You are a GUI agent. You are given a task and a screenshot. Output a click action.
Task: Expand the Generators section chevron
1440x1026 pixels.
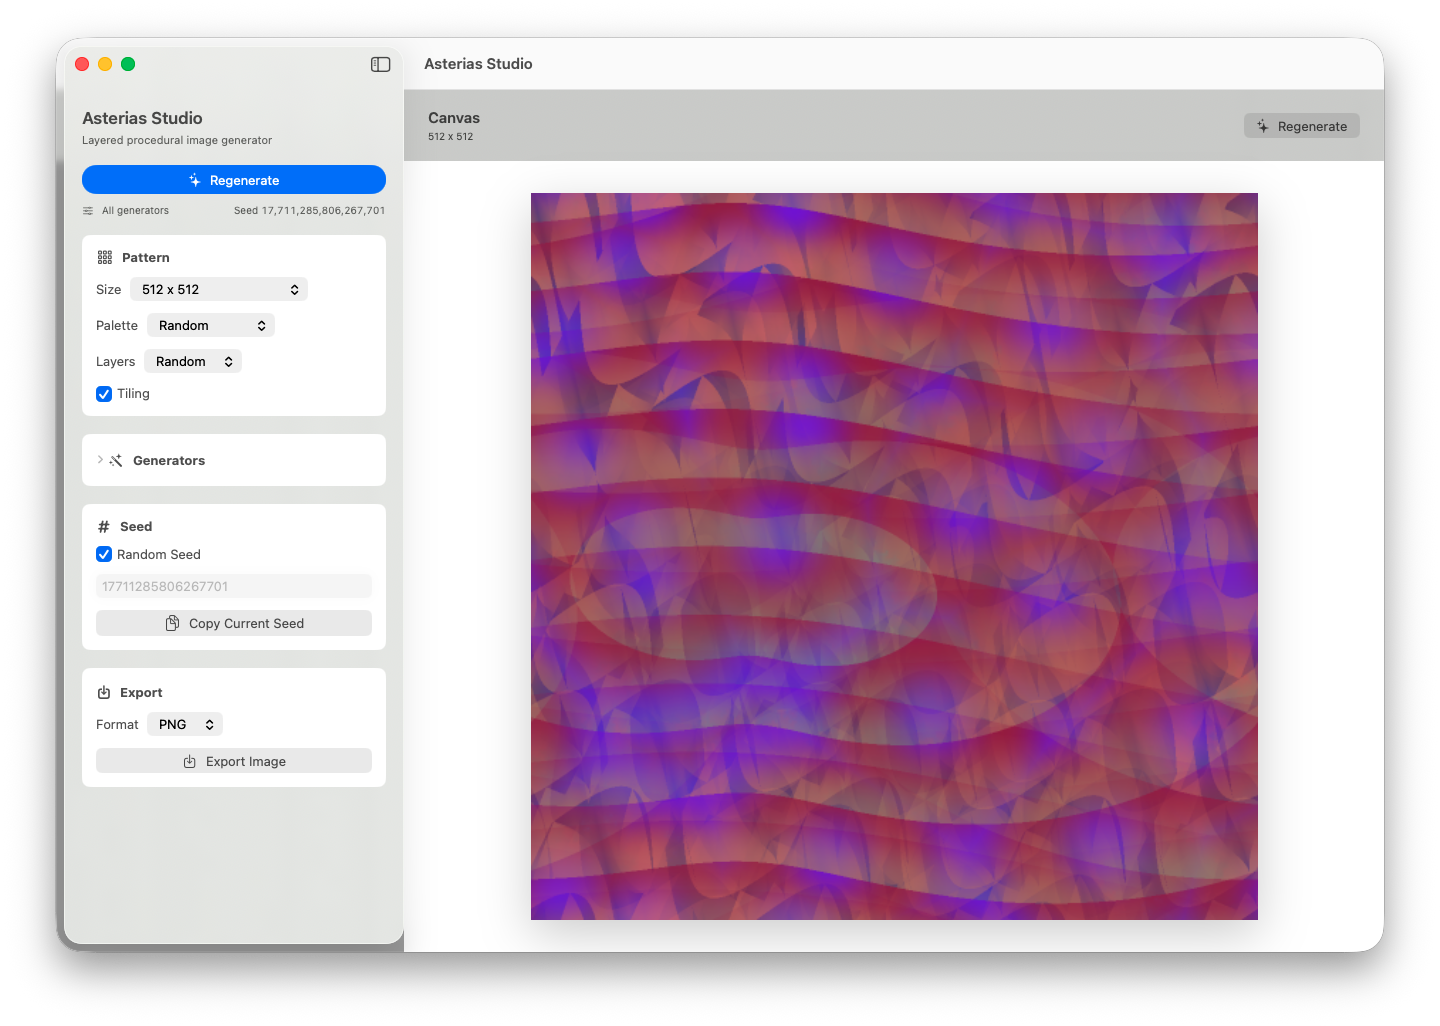point(100,460)
